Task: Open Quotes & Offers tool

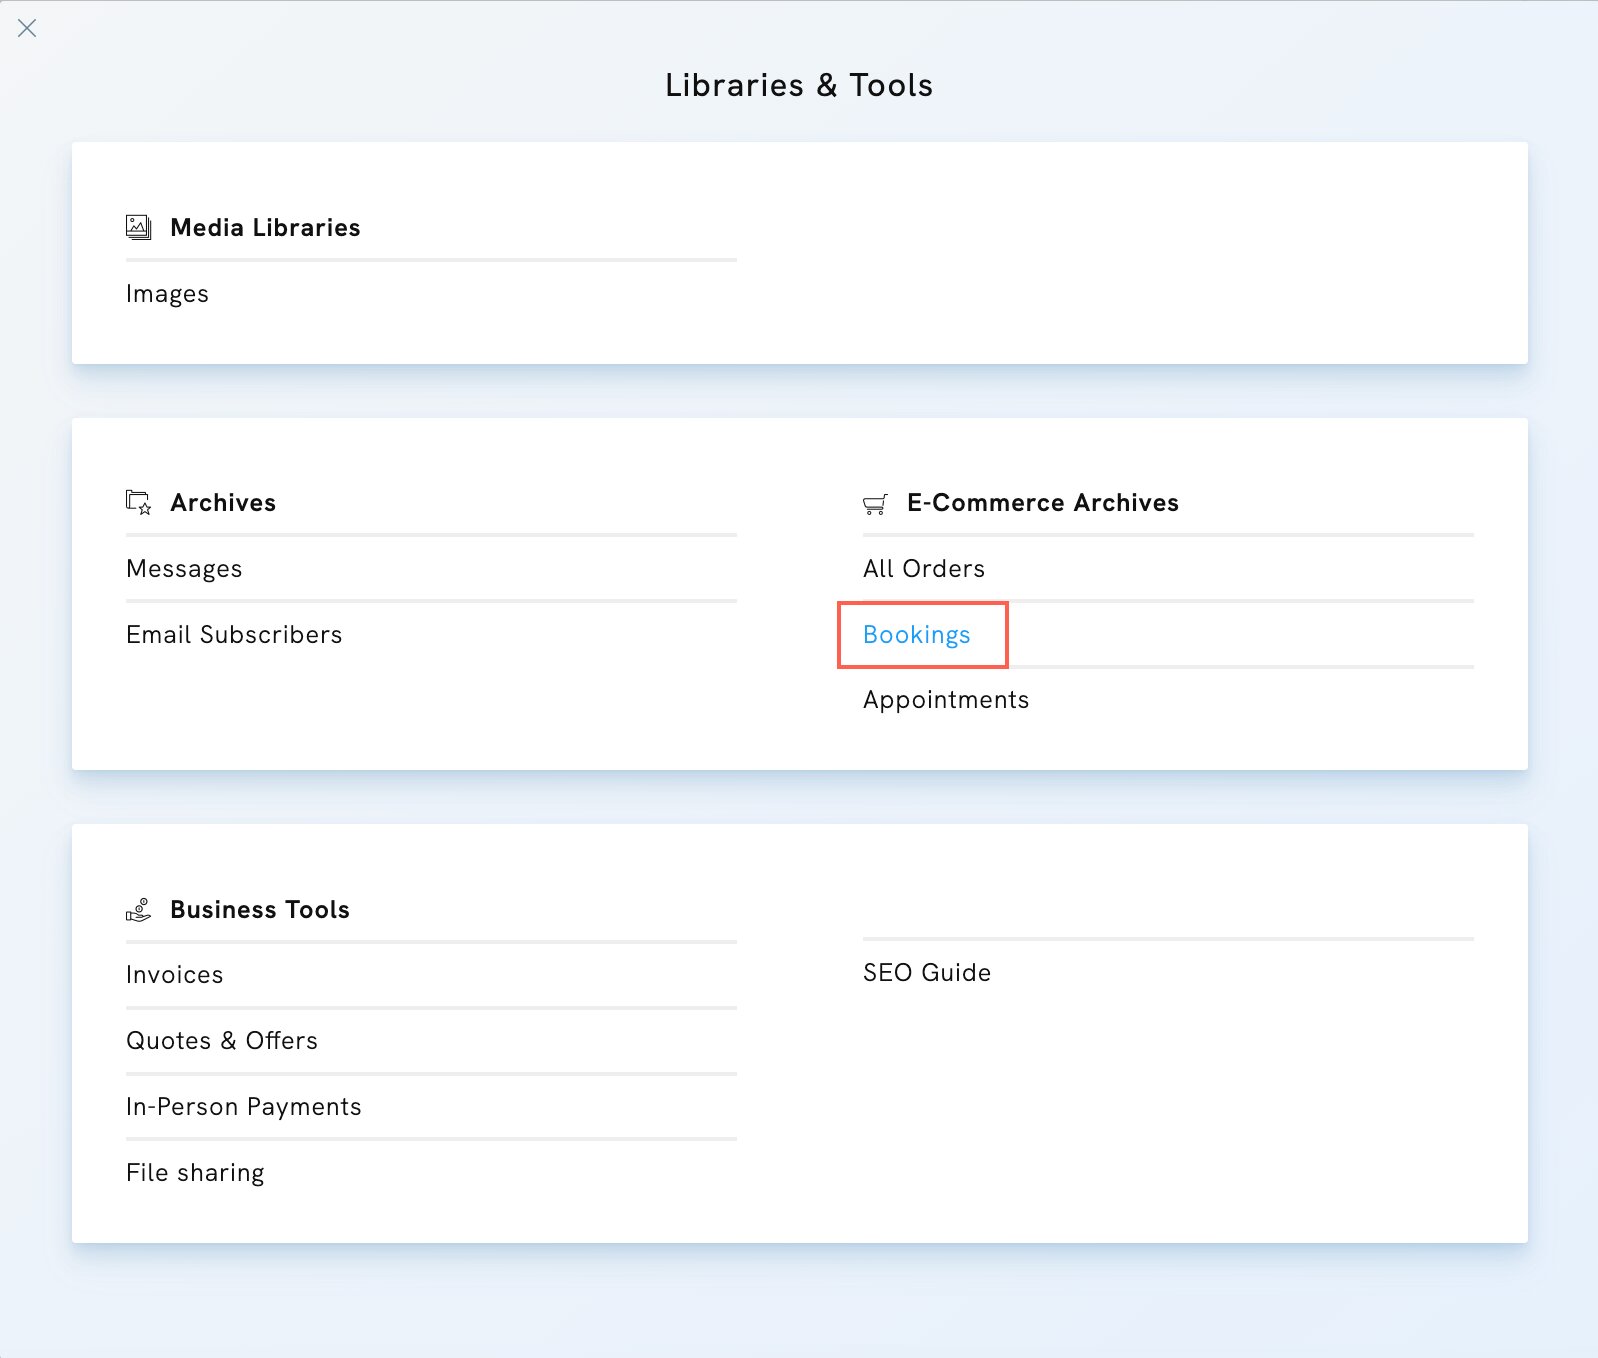Action: 222,1041
